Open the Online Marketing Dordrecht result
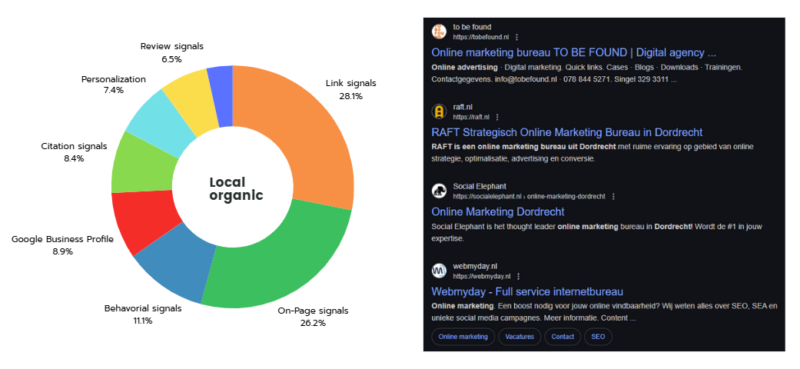Viewport: 800px width, 369px height. (x=497, y=212)
